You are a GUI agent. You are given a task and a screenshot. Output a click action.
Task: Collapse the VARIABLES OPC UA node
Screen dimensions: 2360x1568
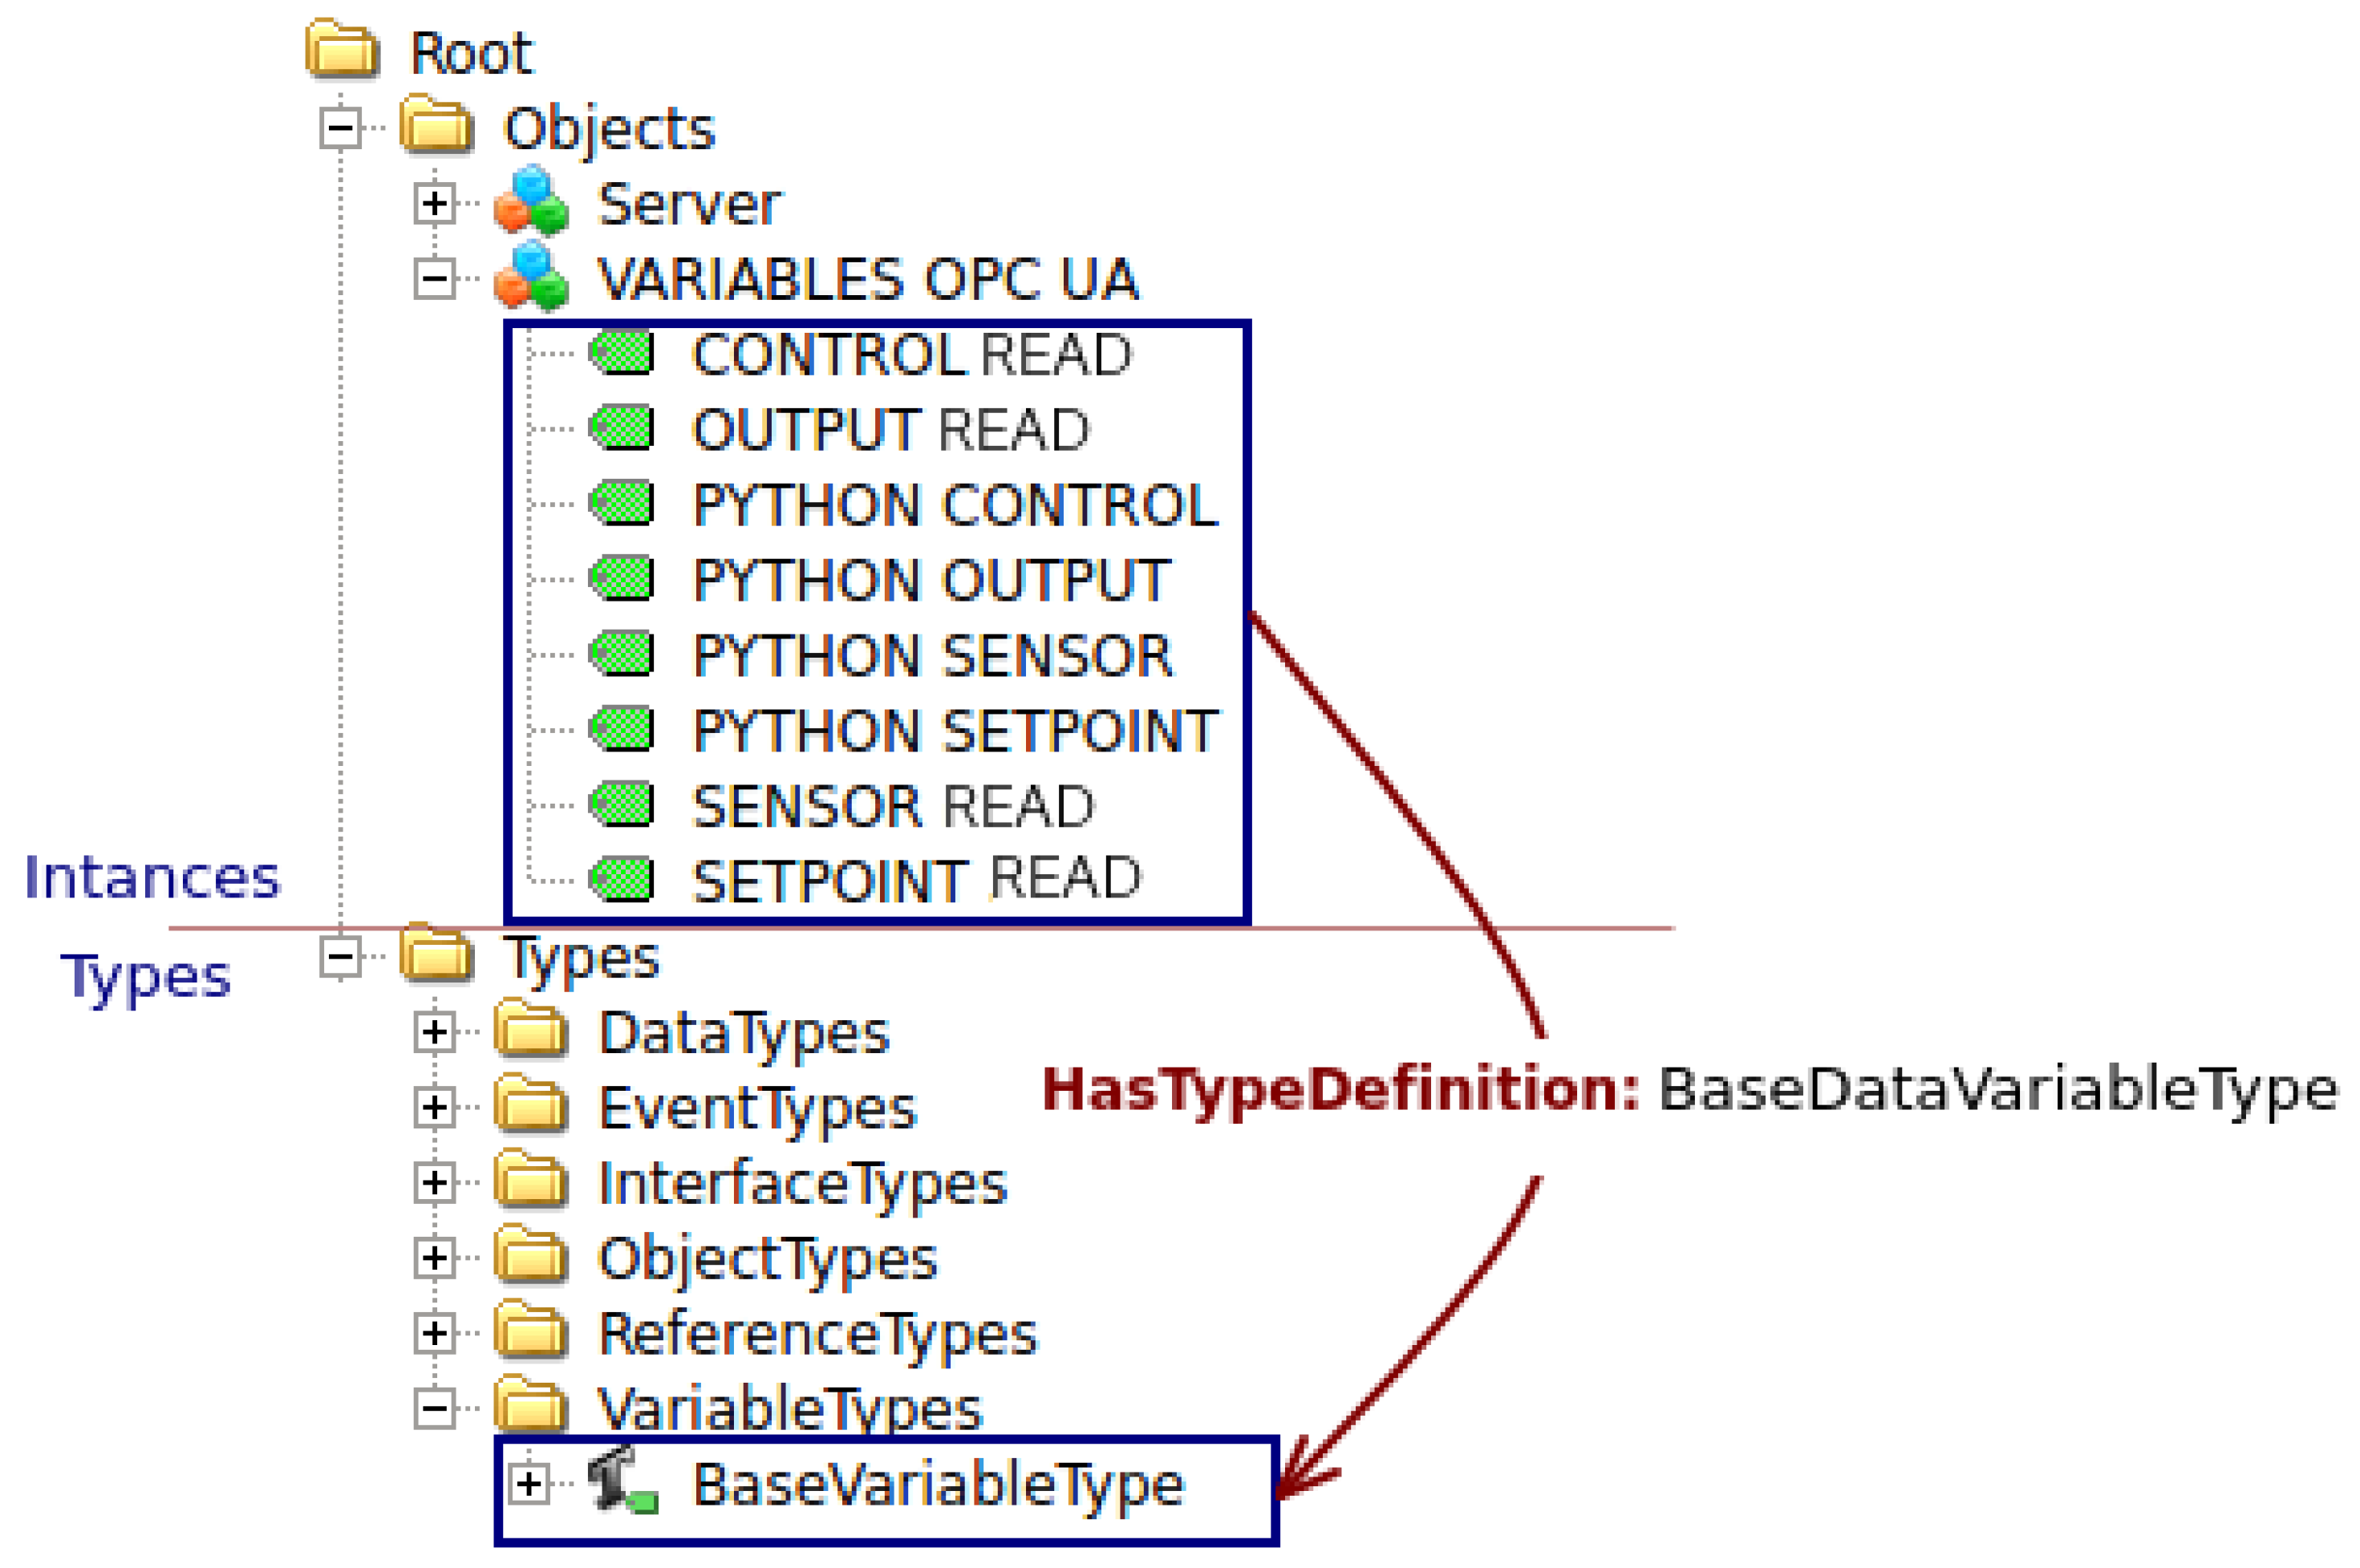click(435, 278)
